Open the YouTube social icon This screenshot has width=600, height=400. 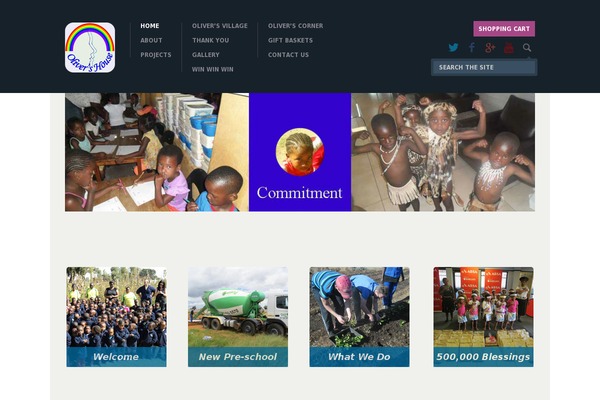click(509, 47)
